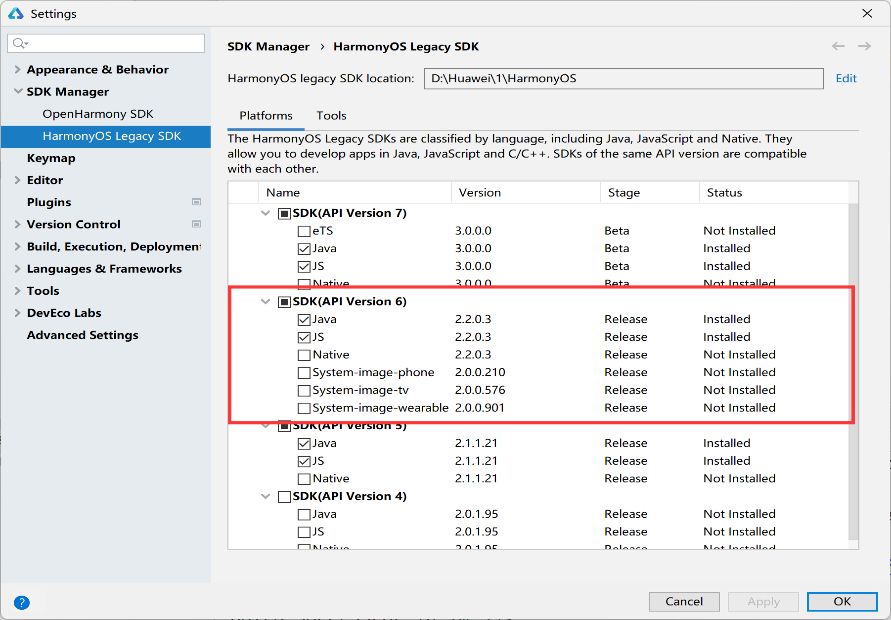Click the SDK table vertical scrollbar
Image resolution: width=891 pixels, height=620 pixels.
pos(853,372)
